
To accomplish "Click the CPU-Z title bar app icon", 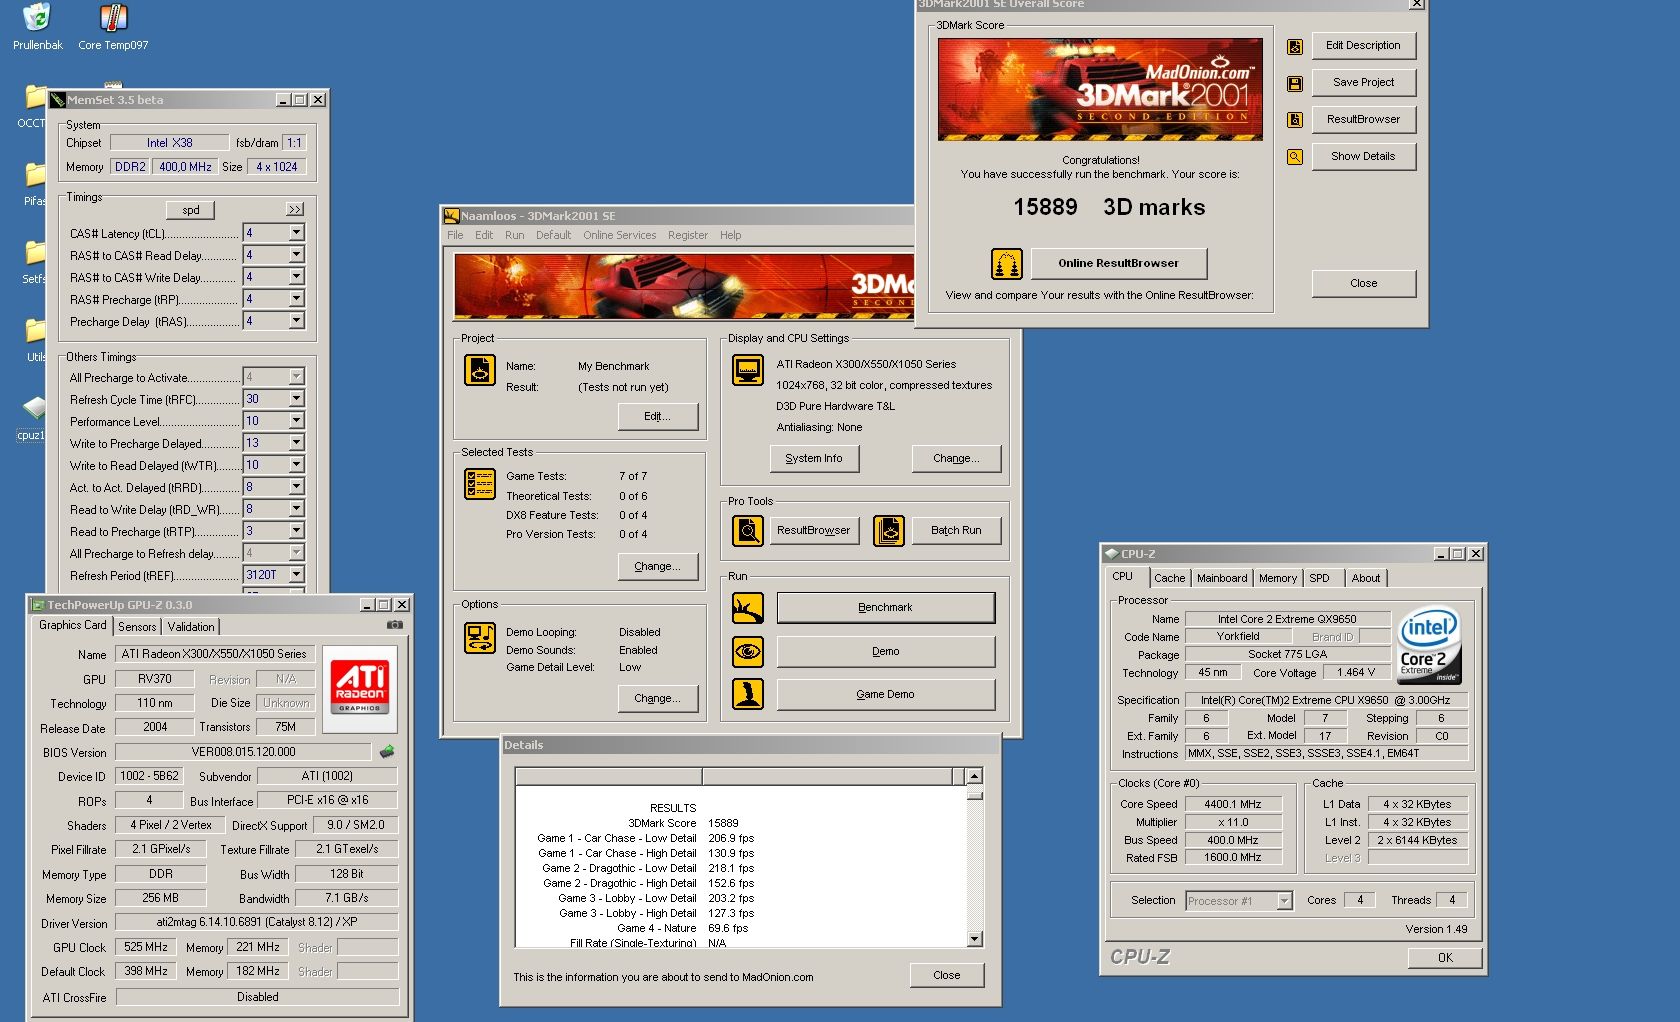I will click(1111, 554).
